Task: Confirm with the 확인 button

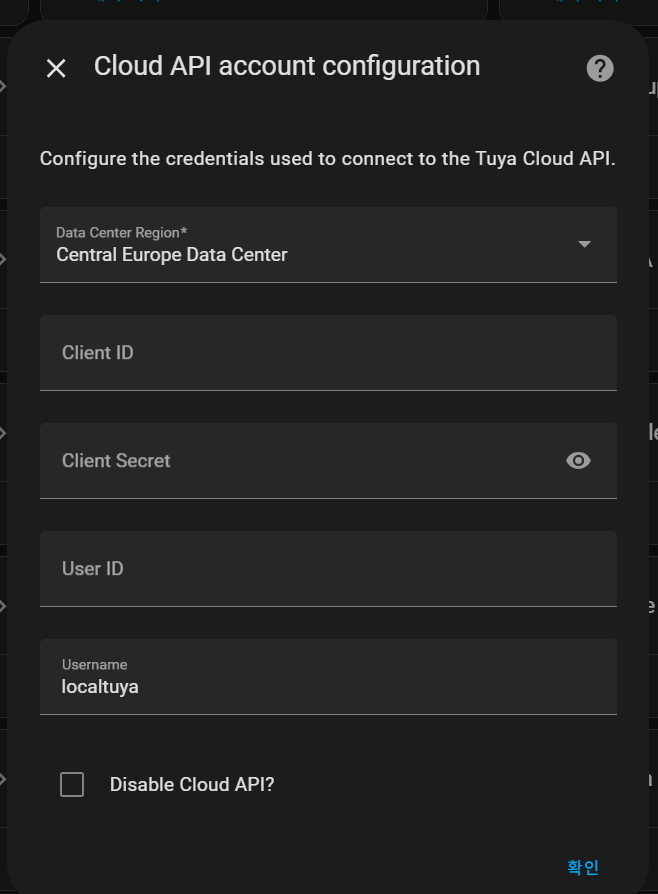Action: click(x=583, y=867)
